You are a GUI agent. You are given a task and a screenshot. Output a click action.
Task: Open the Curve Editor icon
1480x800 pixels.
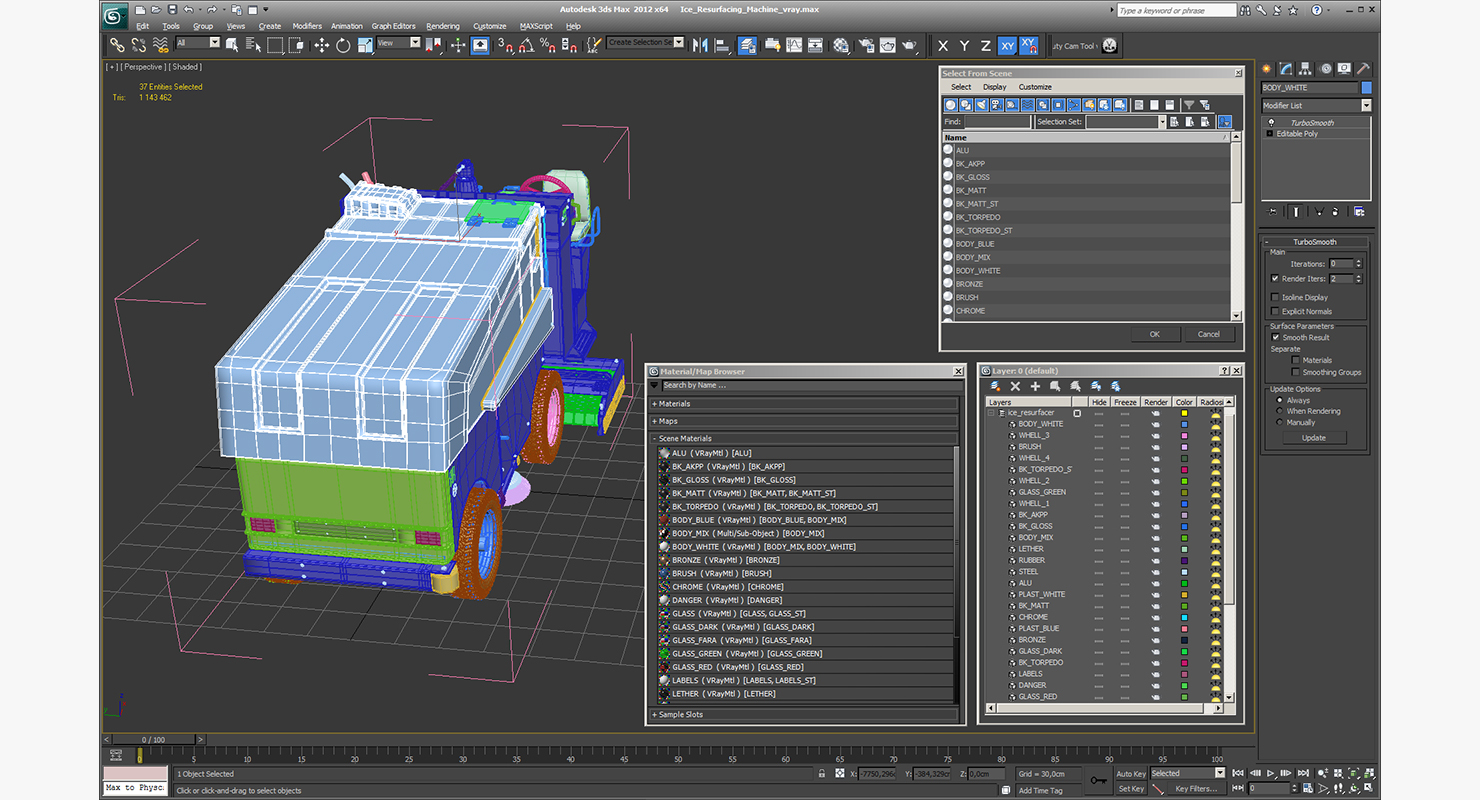794,45
